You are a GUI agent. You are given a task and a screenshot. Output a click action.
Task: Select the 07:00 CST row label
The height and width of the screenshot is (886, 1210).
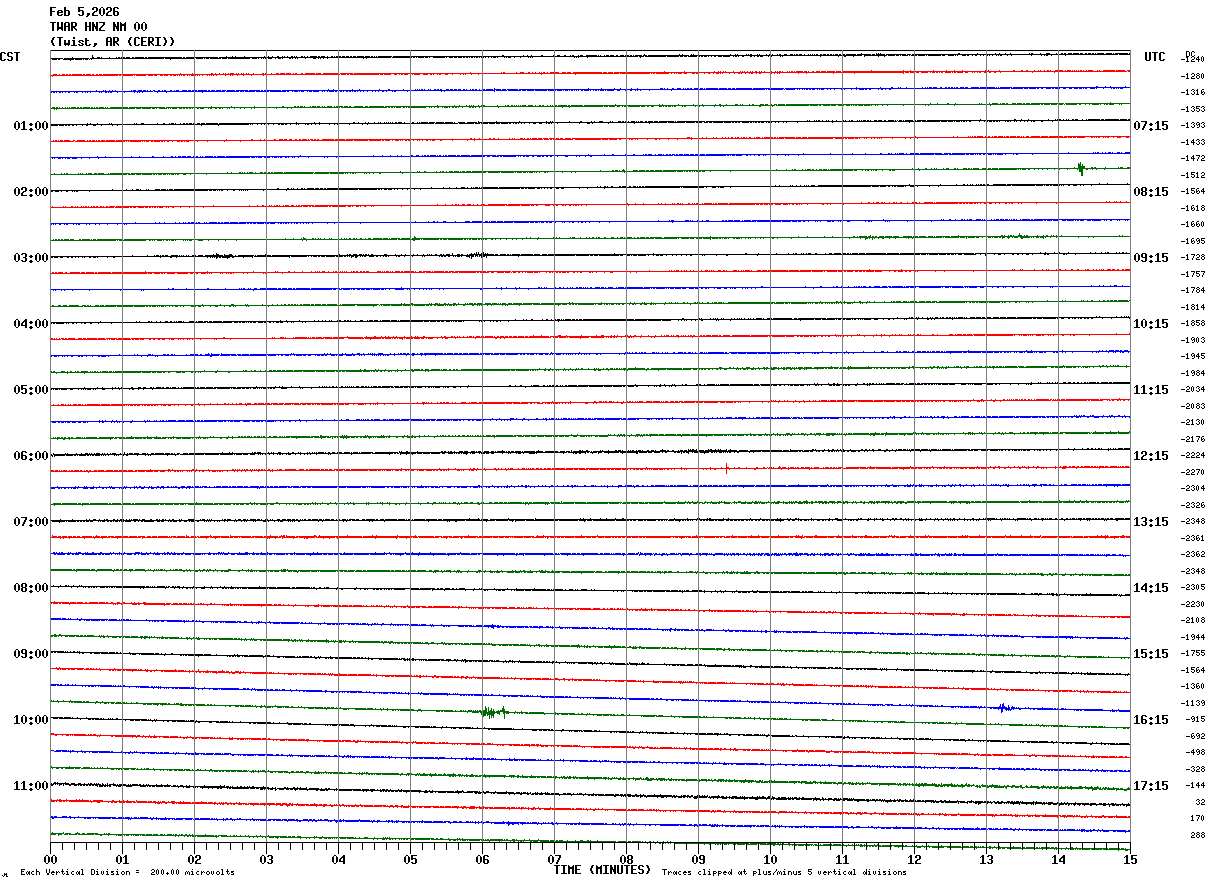(31, 522)
